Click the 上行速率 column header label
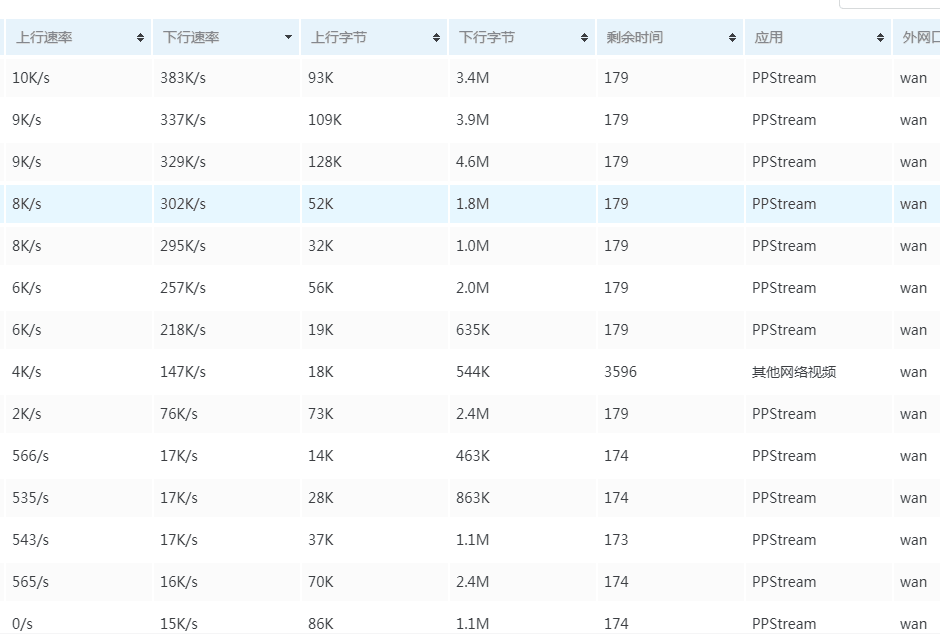This screenshot has width=940, height=640. pos(44,38)
